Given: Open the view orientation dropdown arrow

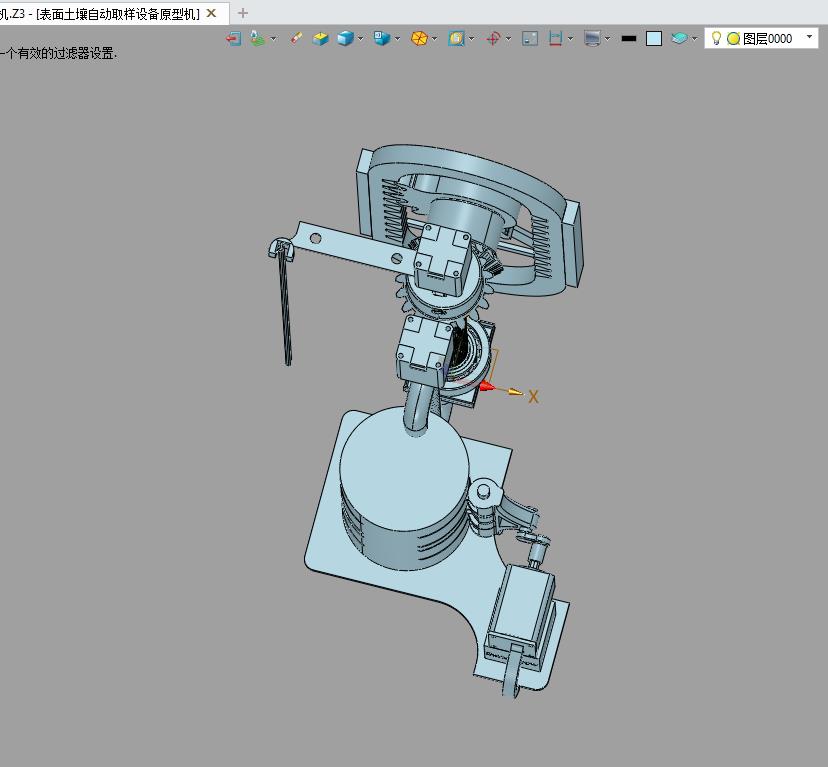Looking at the screenshot, I should (398, 39).
